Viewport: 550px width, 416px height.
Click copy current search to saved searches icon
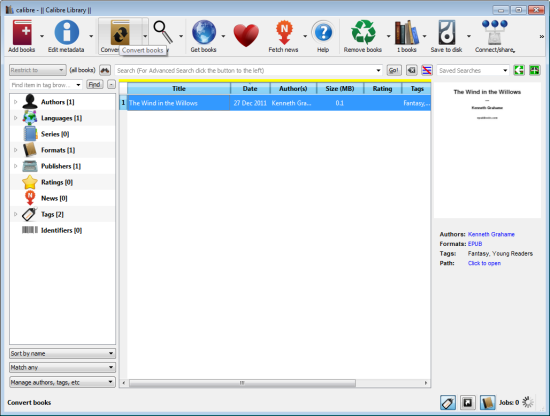(519, 70)
